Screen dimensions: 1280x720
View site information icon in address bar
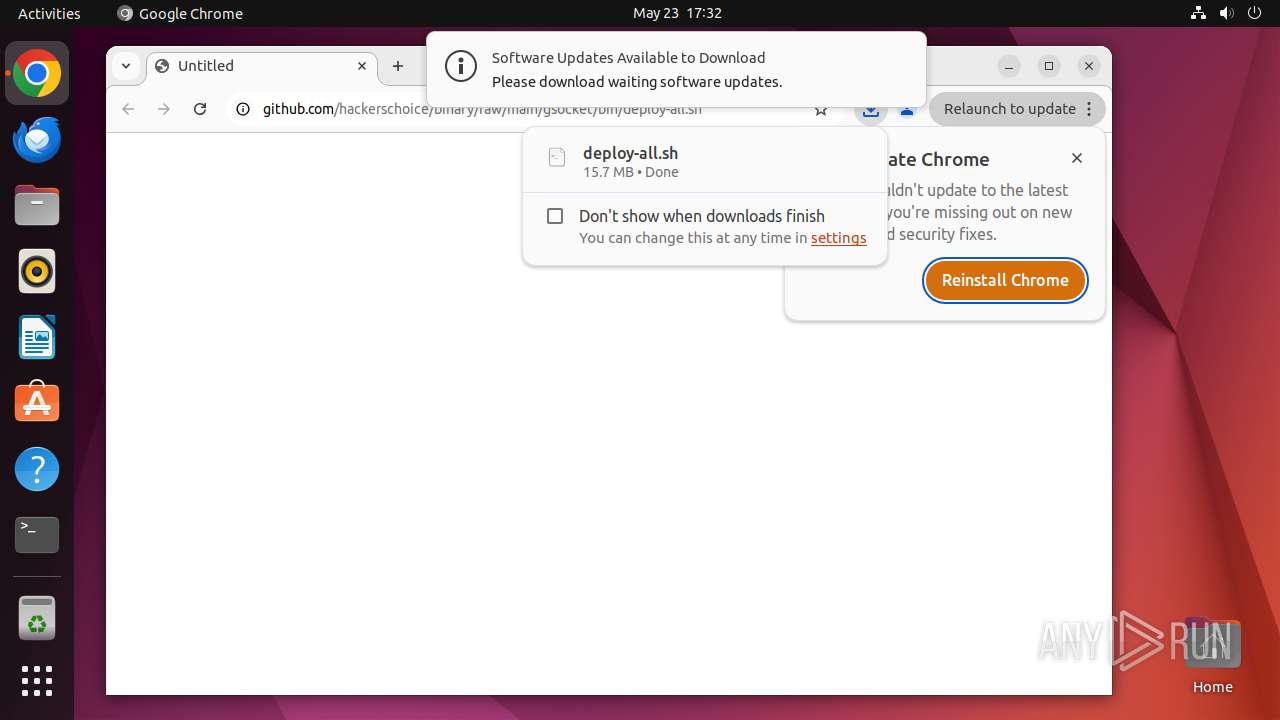coord(243,109)
